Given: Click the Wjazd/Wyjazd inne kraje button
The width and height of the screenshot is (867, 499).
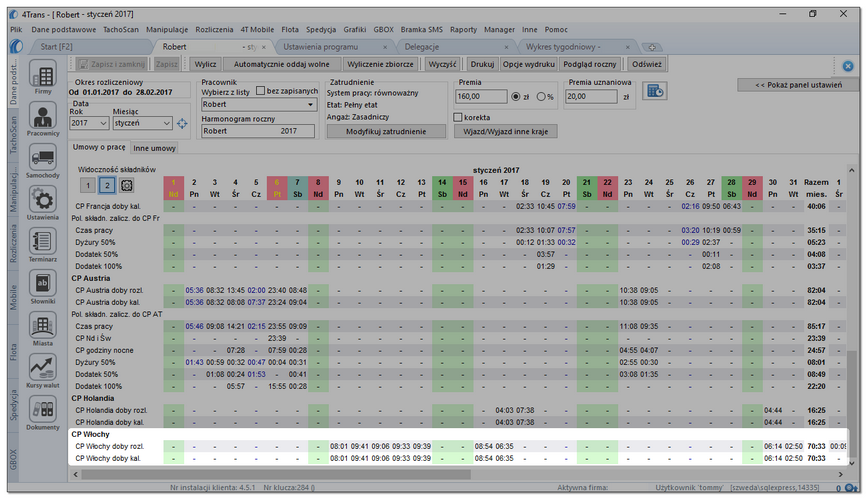Looking at the screenshot, I should (x=505, y=132).
